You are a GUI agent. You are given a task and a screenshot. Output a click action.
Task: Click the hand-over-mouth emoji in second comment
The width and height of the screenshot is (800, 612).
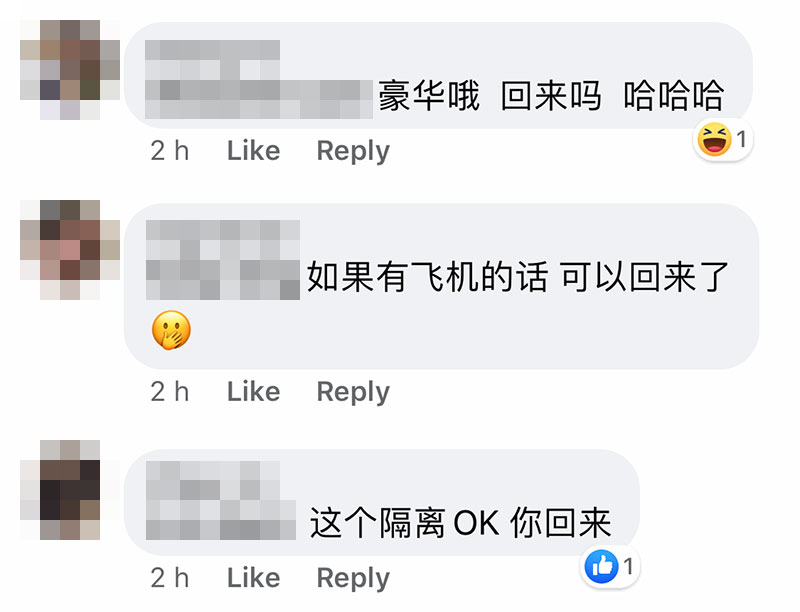pyautogui.click(x=171, y=330)
